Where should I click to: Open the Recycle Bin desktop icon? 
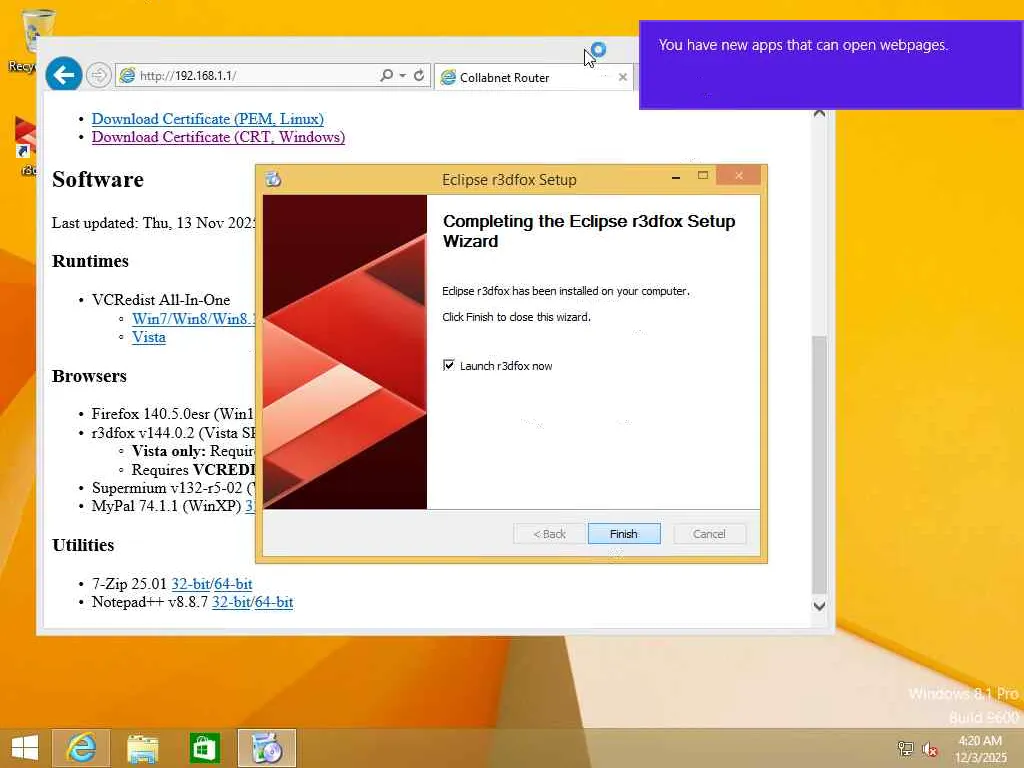point(29,39)
